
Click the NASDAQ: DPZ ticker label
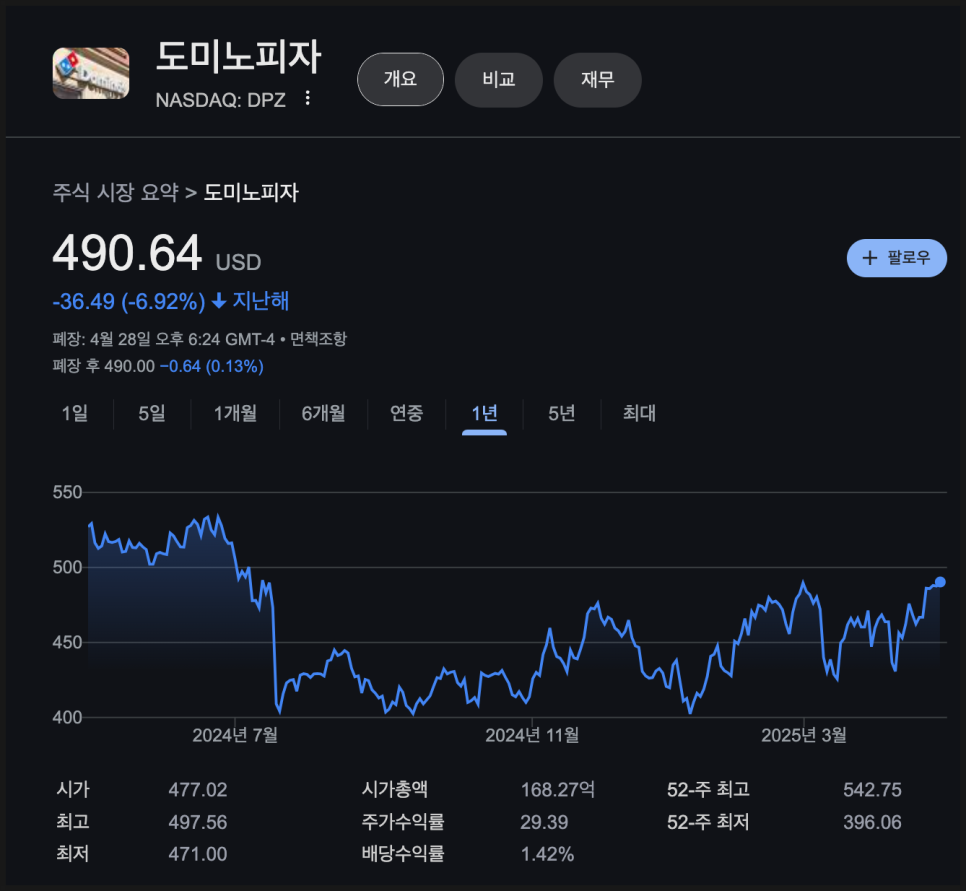click(x=221, y=100)
